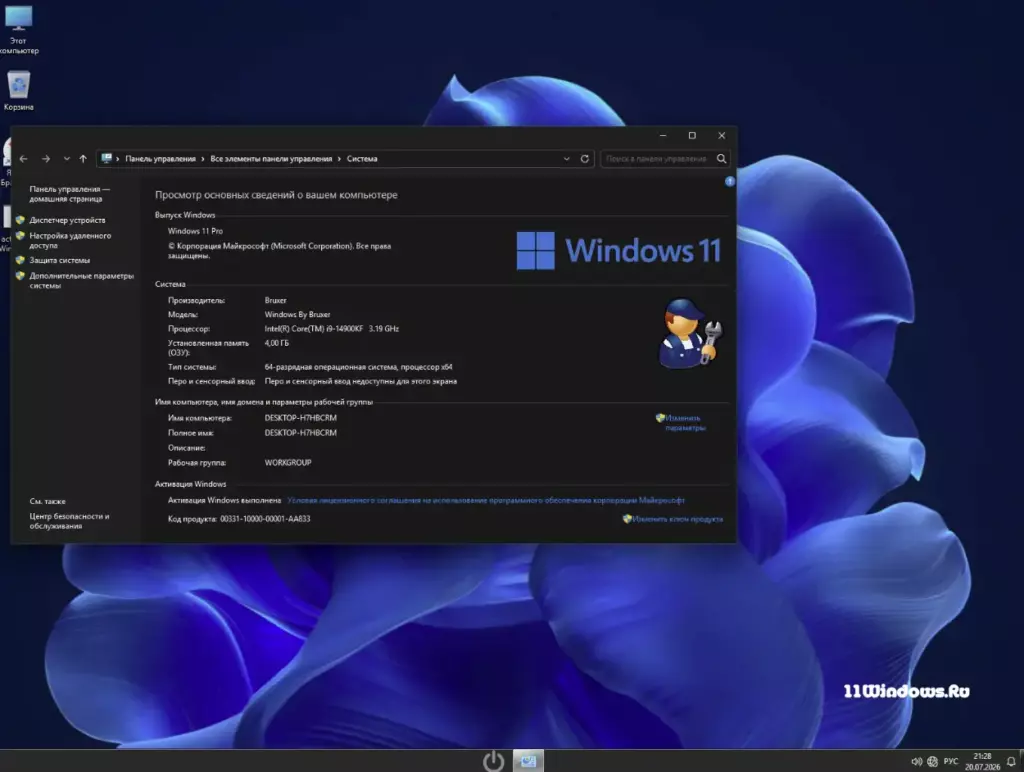Select WORKGROUP value text

[288, 462]
